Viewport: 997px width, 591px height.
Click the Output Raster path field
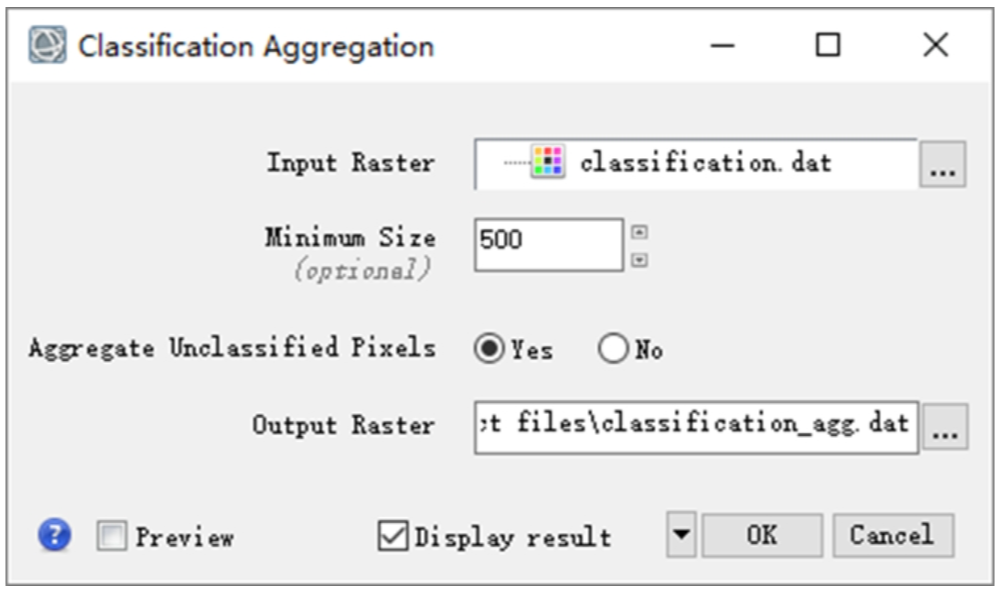695,425
